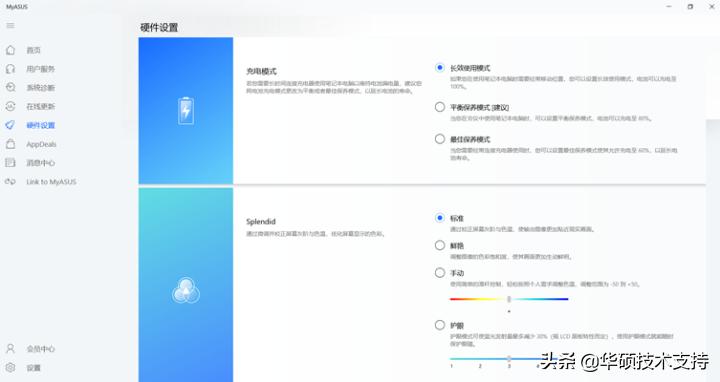Open Link to MyASUS
This screenshot has width=720, height=382.
[51, 181]
